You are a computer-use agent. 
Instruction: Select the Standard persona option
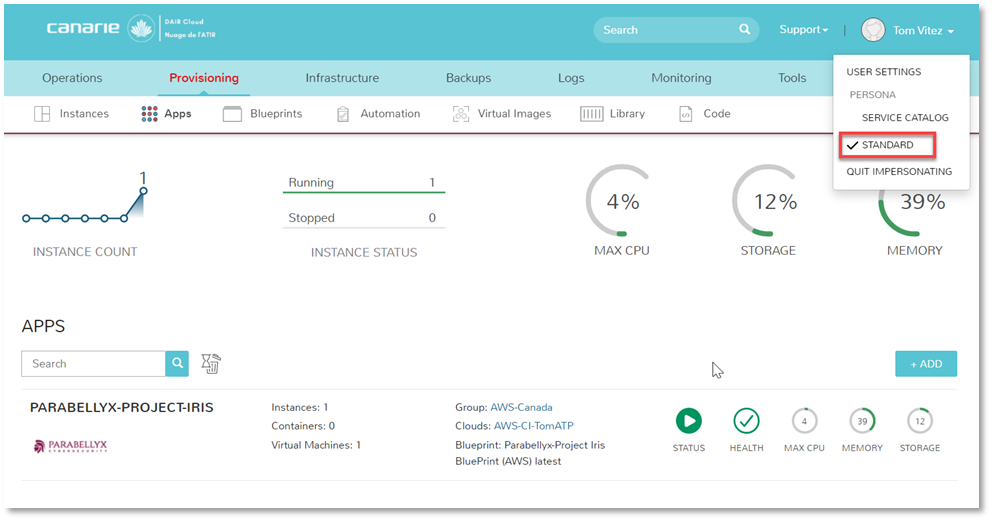(x=887, y=146)
